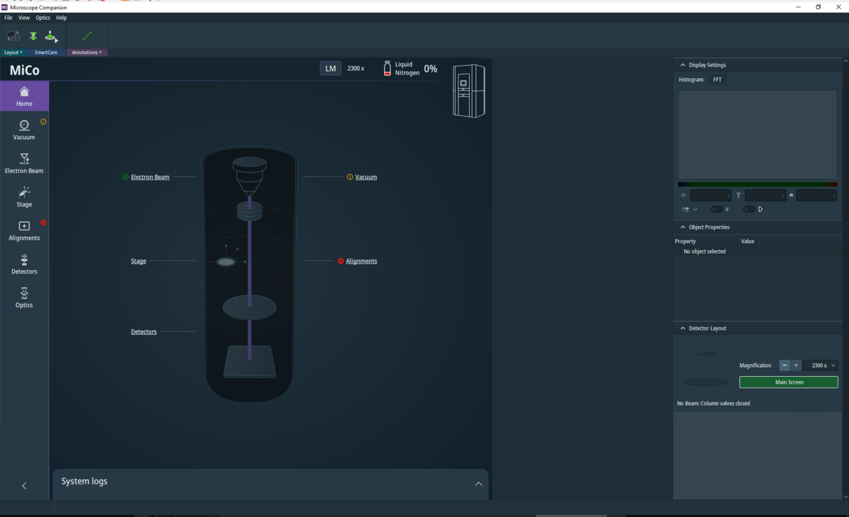Toggle the first switch under histogram
Screen dimensions: 849x517
point(716,209)
